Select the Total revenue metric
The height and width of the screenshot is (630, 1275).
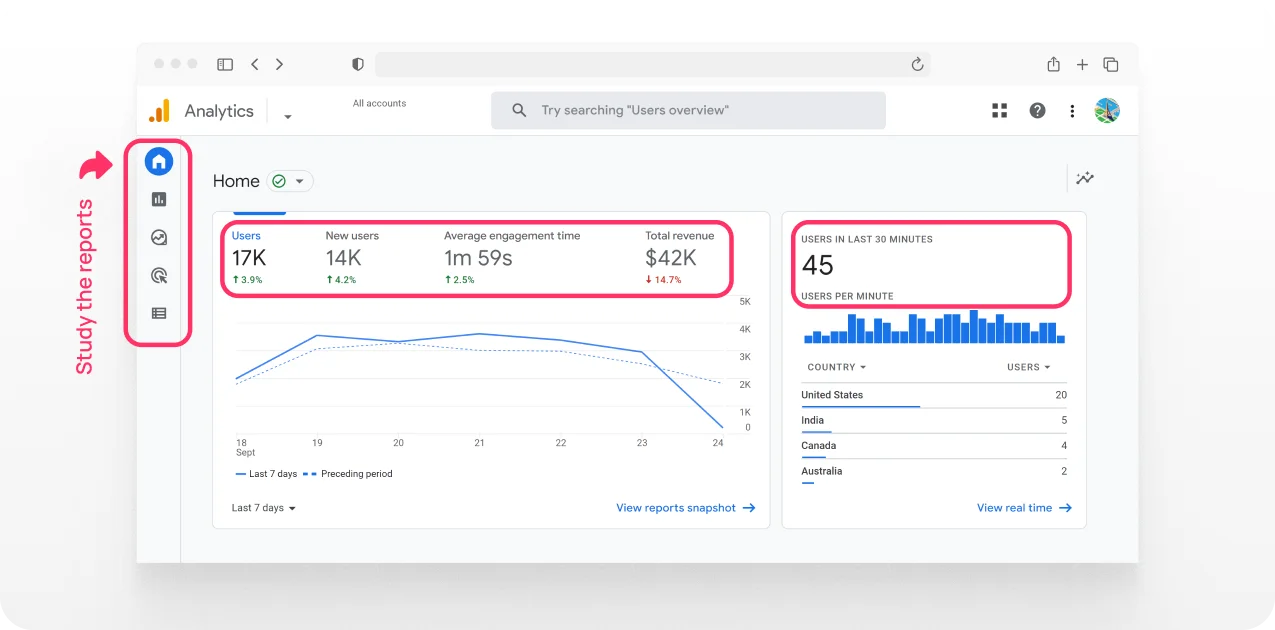(680, 257)
